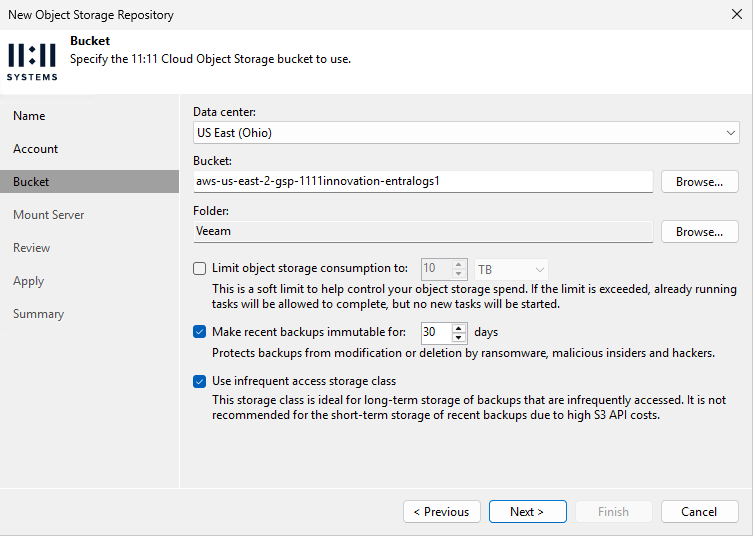Click the 'Protects backups from modification' description
The width and height of the screenshot is (753, 536).
463,353
